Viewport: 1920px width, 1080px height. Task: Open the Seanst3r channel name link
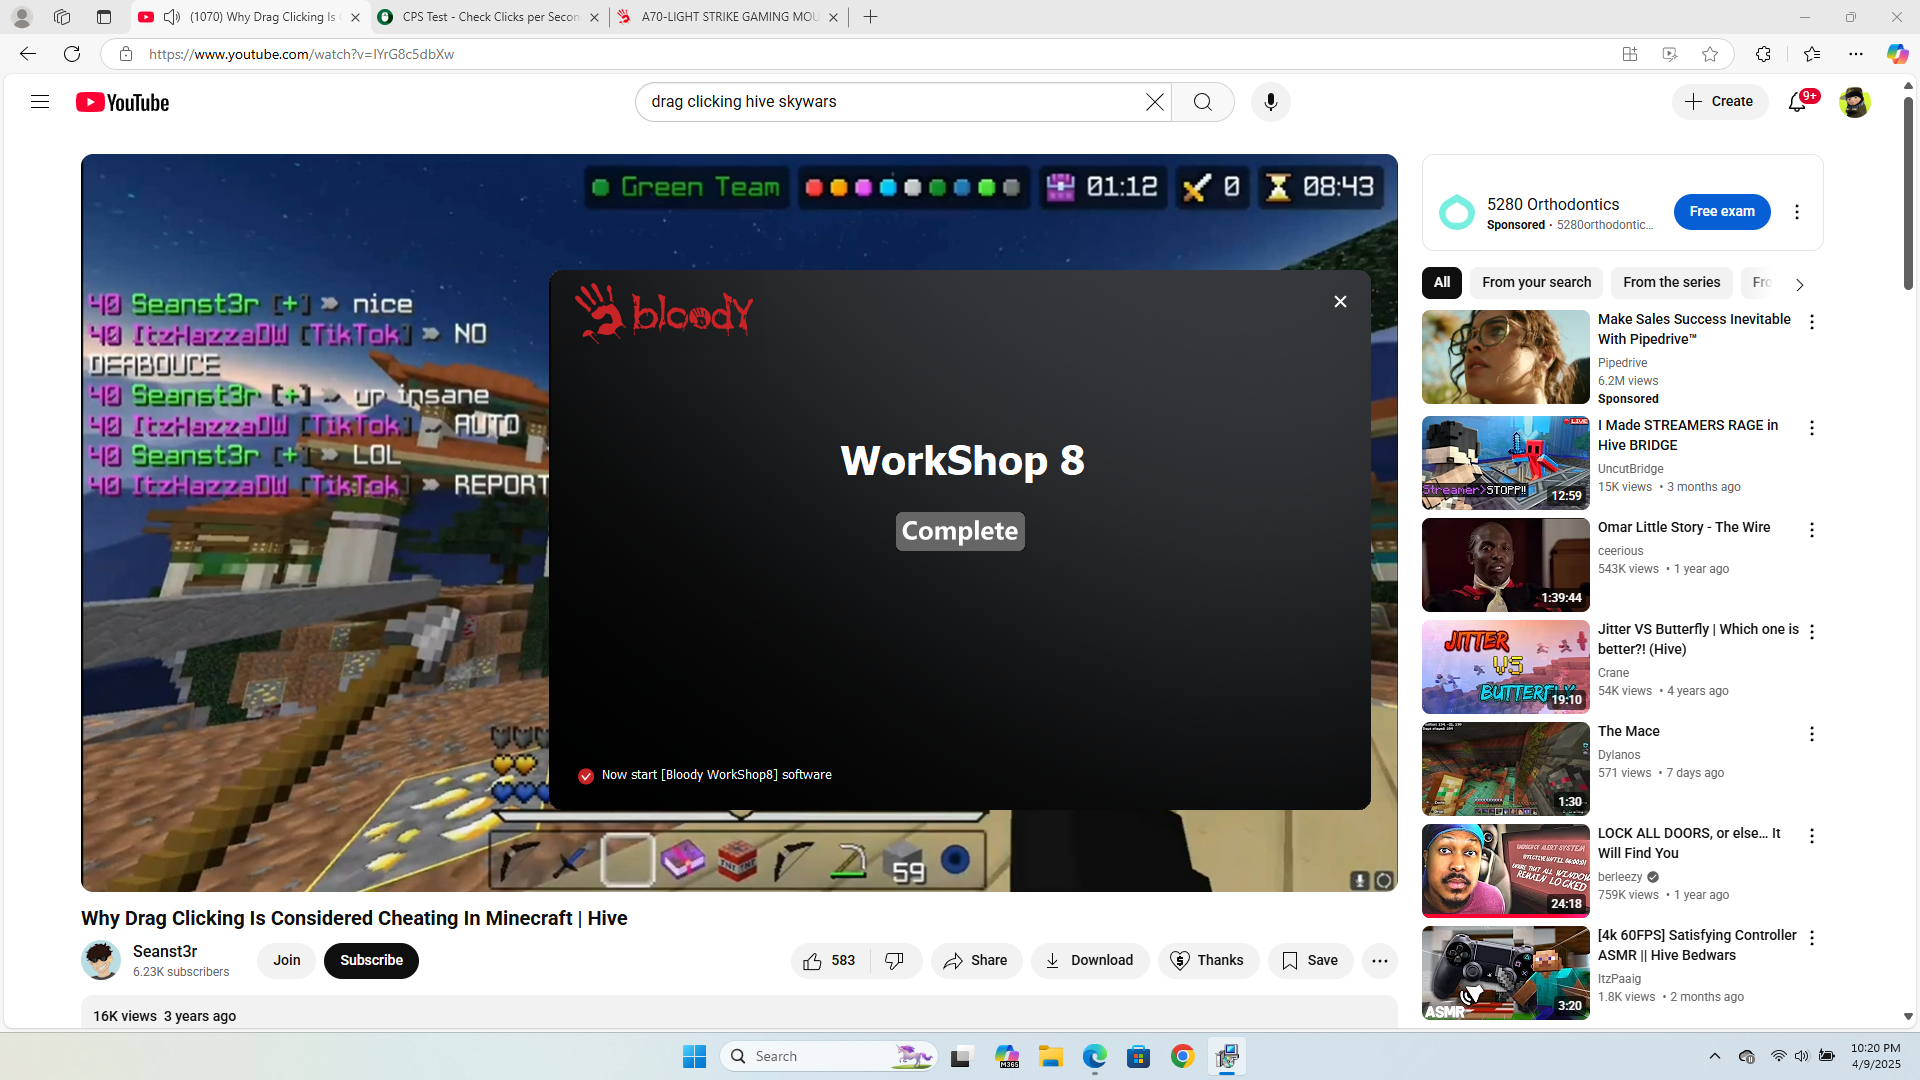(x=165, y=952)
